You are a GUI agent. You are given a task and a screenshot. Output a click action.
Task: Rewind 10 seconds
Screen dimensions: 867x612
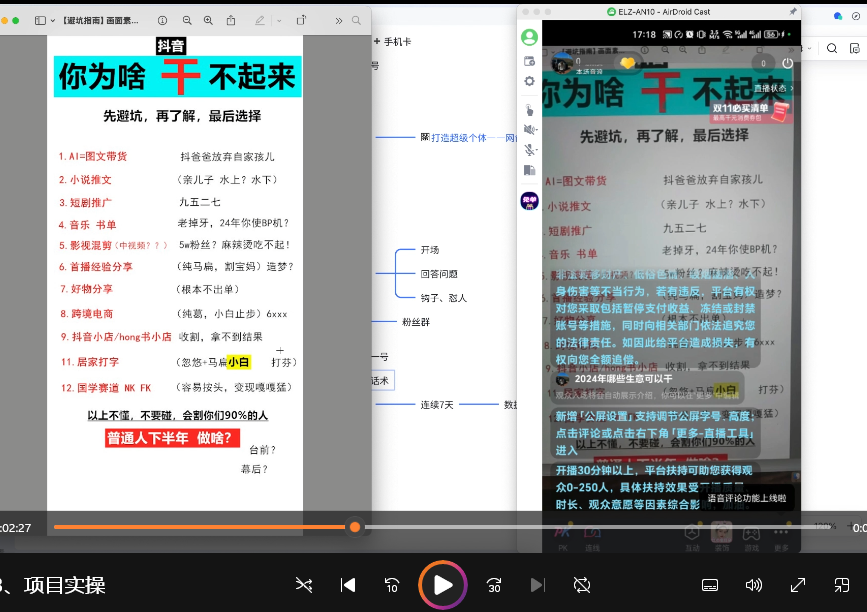pos(391,585)
